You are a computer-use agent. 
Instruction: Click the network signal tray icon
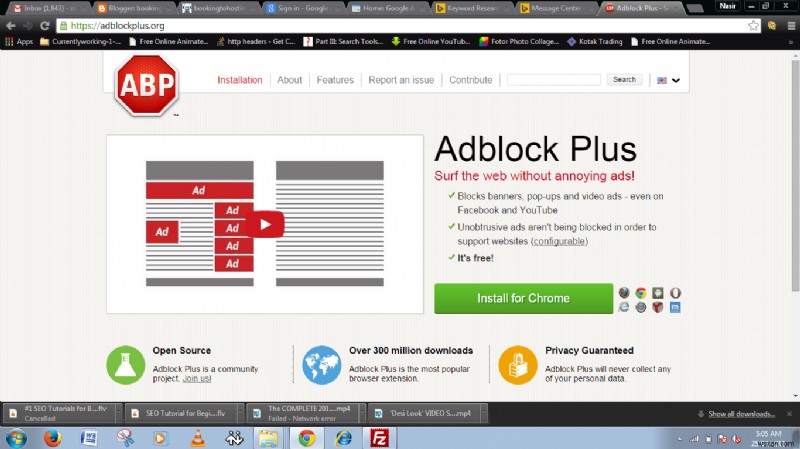(694, 439)
